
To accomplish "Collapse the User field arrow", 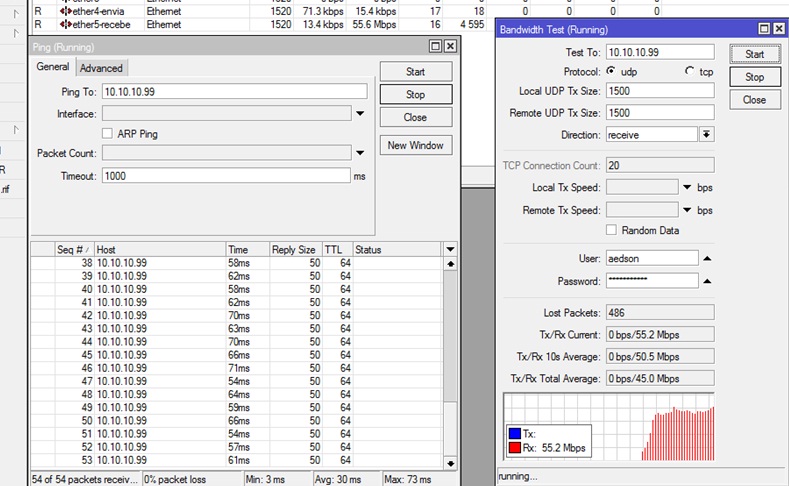I will point(707,259).
